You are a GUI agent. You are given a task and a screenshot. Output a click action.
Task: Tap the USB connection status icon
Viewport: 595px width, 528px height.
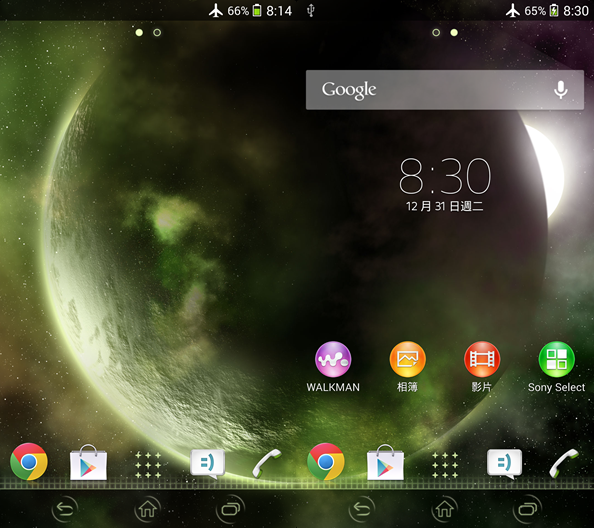311,11
